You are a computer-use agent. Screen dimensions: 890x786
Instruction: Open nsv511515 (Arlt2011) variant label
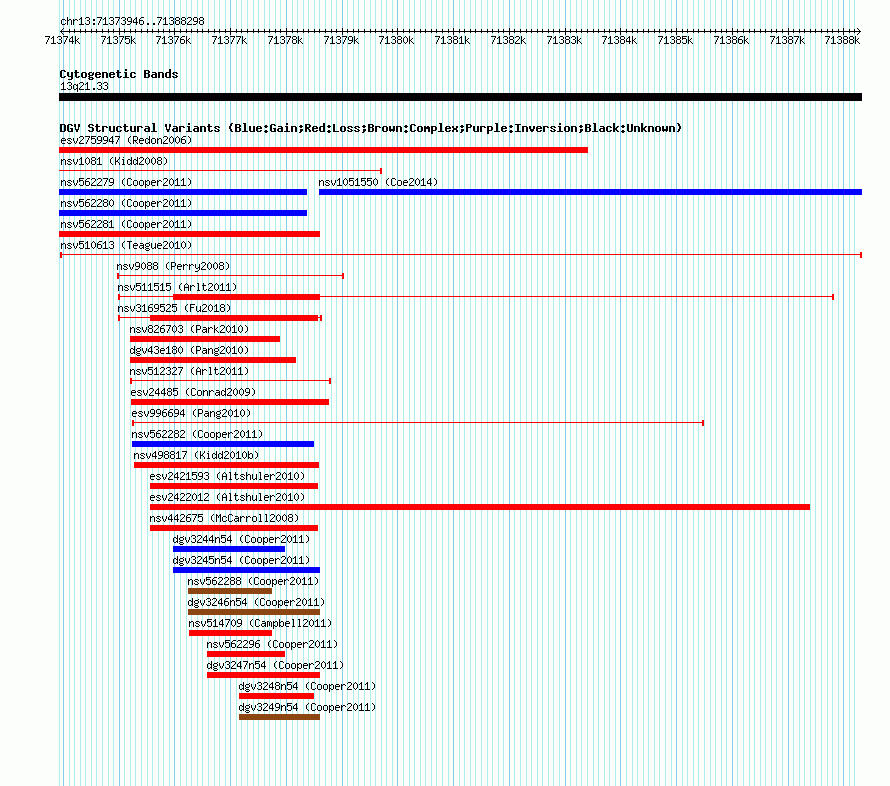point(177,287)
